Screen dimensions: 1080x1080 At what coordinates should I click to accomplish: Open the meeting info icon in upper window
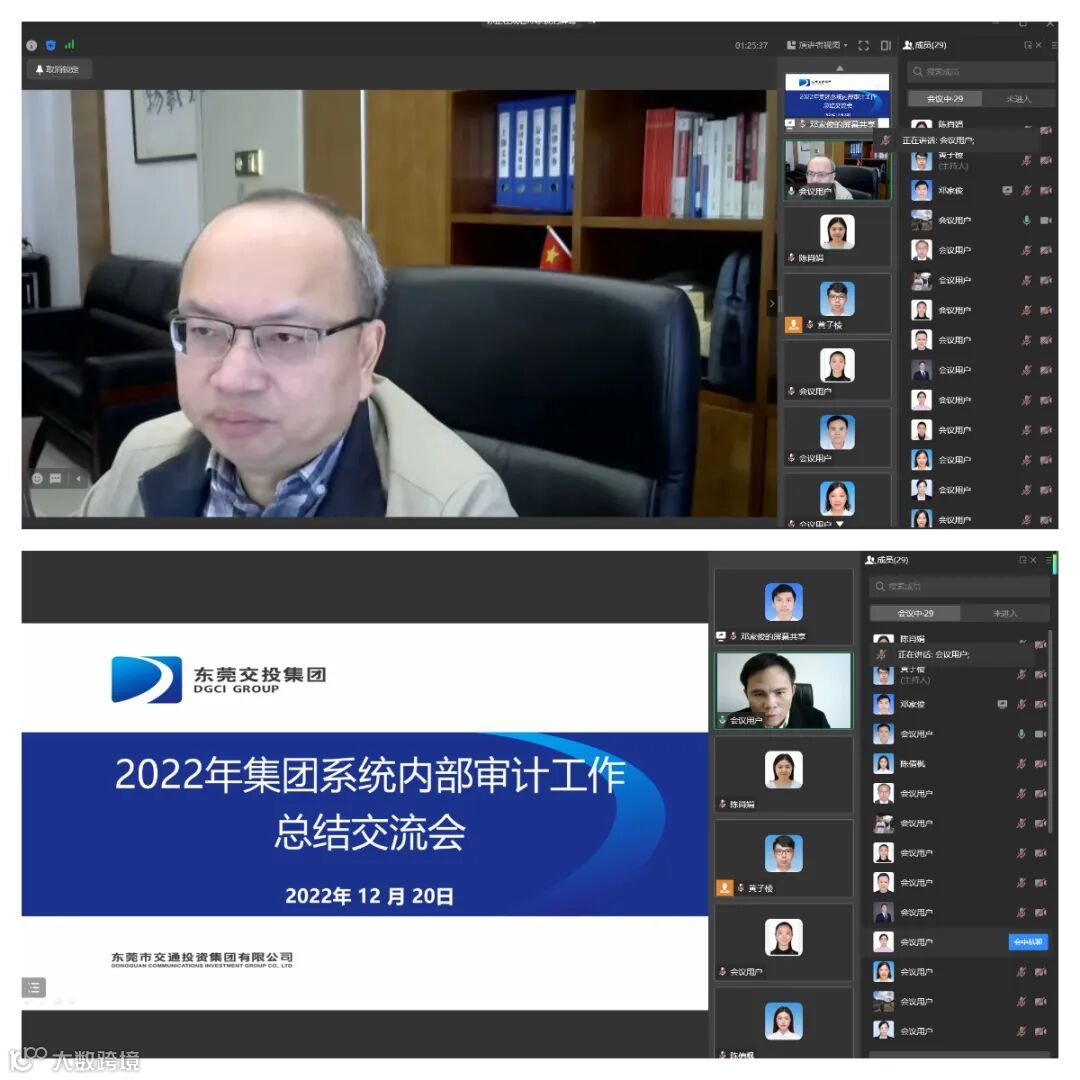(x=32, y=45)
